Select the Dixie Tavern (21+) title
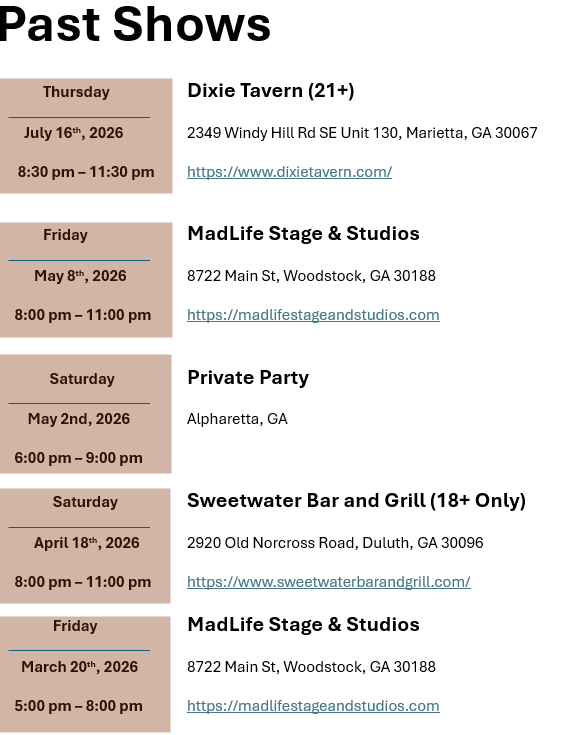 pos(271,90)
